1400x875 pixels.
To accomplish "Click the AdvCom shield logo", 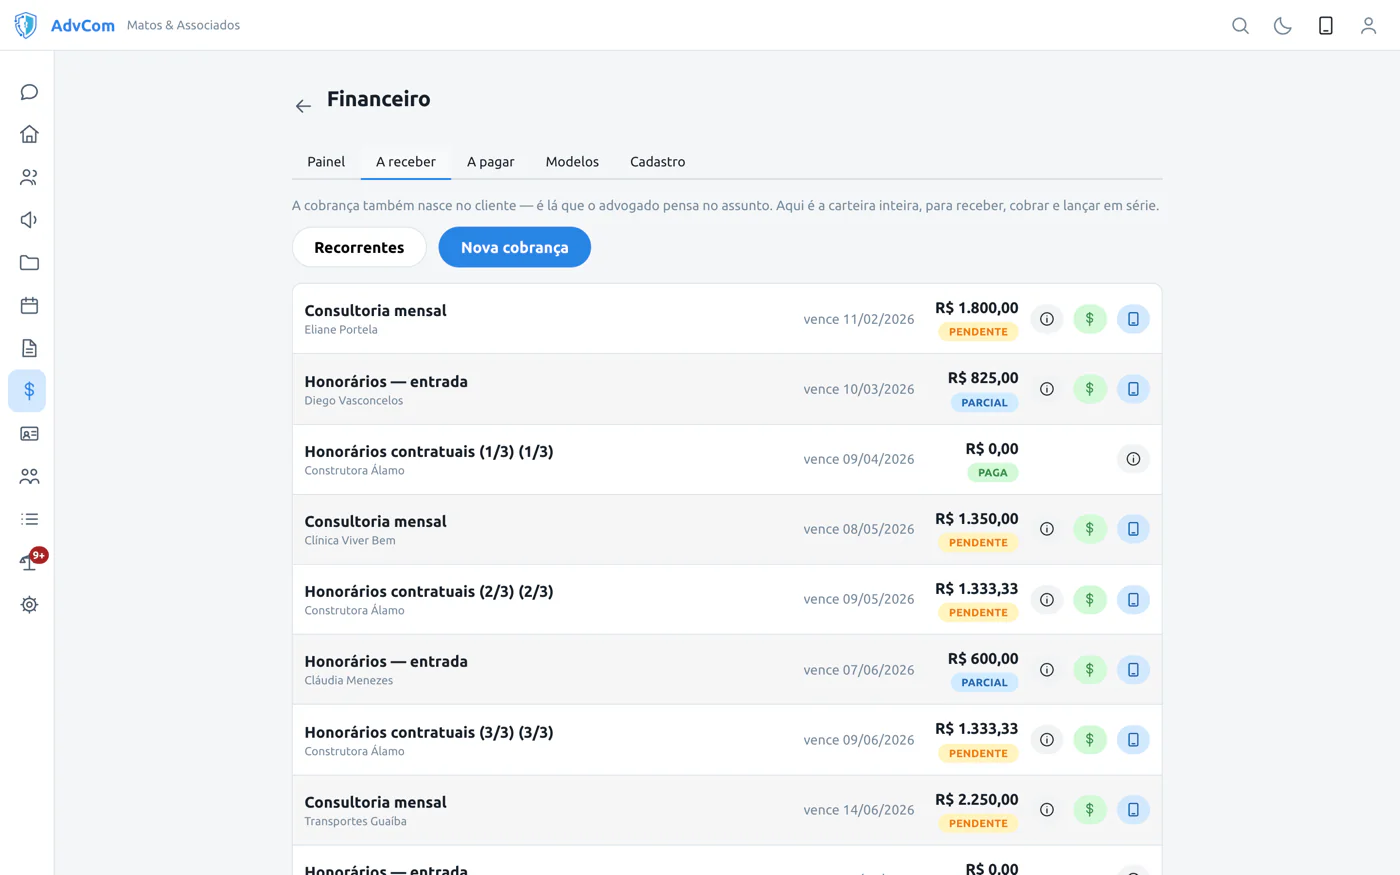I will click(25, 25).
